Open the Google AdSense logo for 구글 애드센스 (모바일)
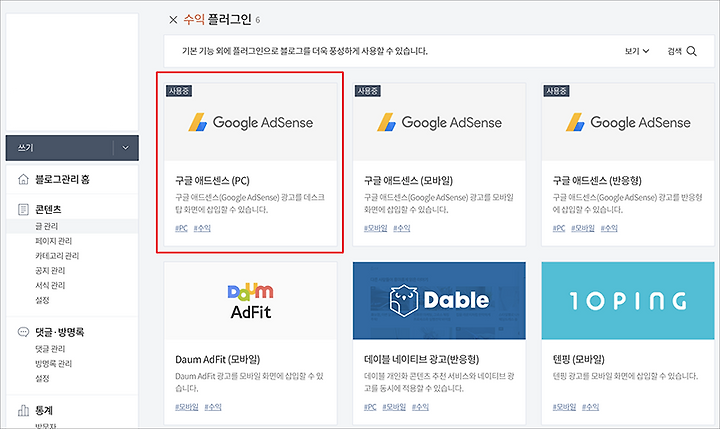The image size is (720, 429). (439, 123)
